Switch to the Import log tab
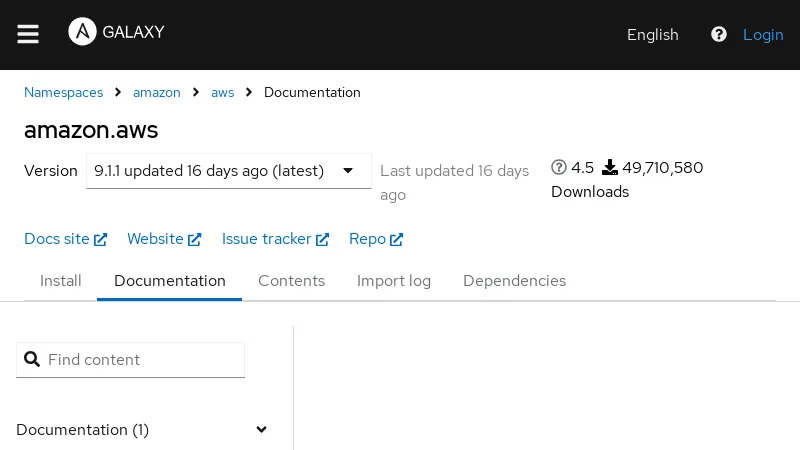 click(394, 281)
